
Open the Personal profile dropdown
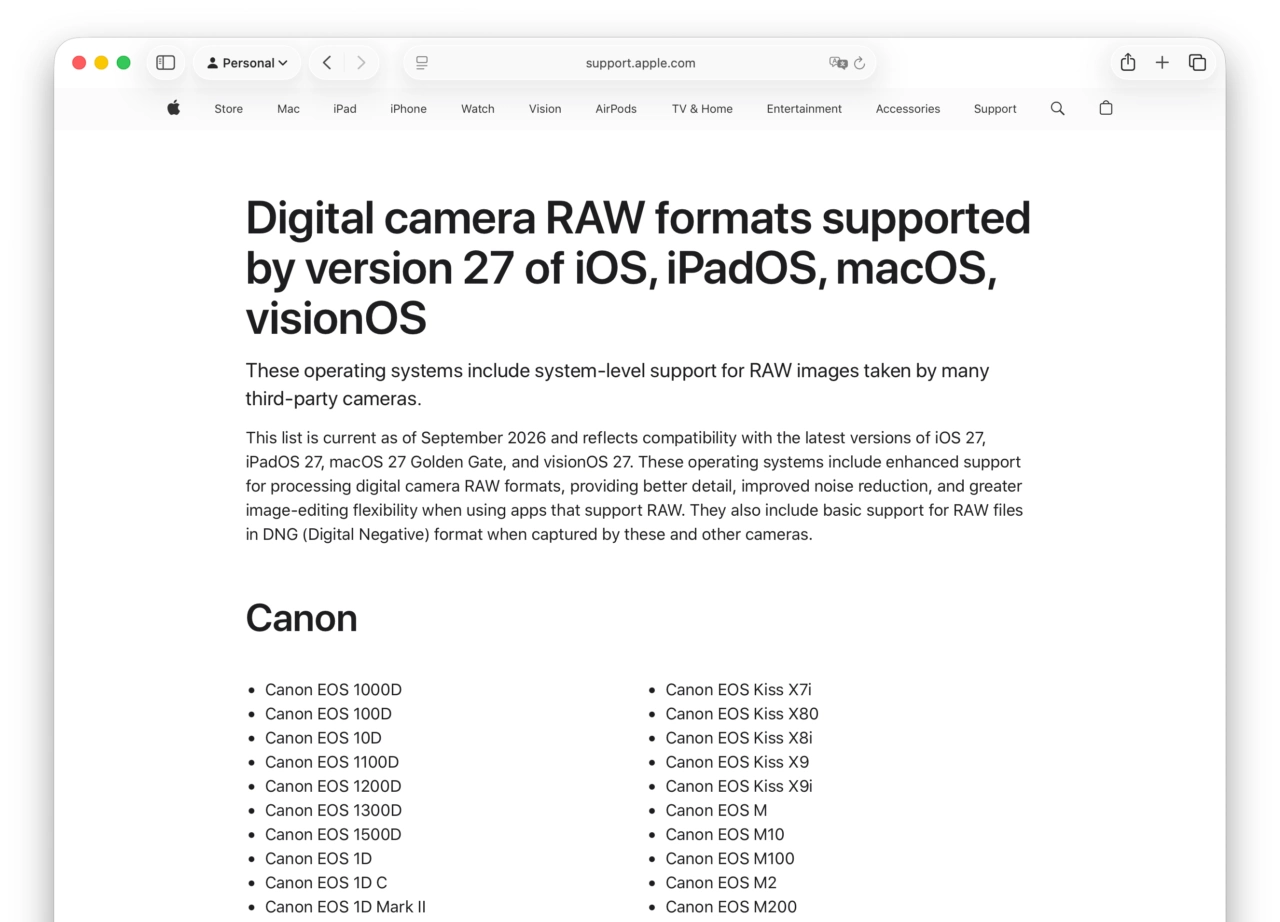[247, 63]
